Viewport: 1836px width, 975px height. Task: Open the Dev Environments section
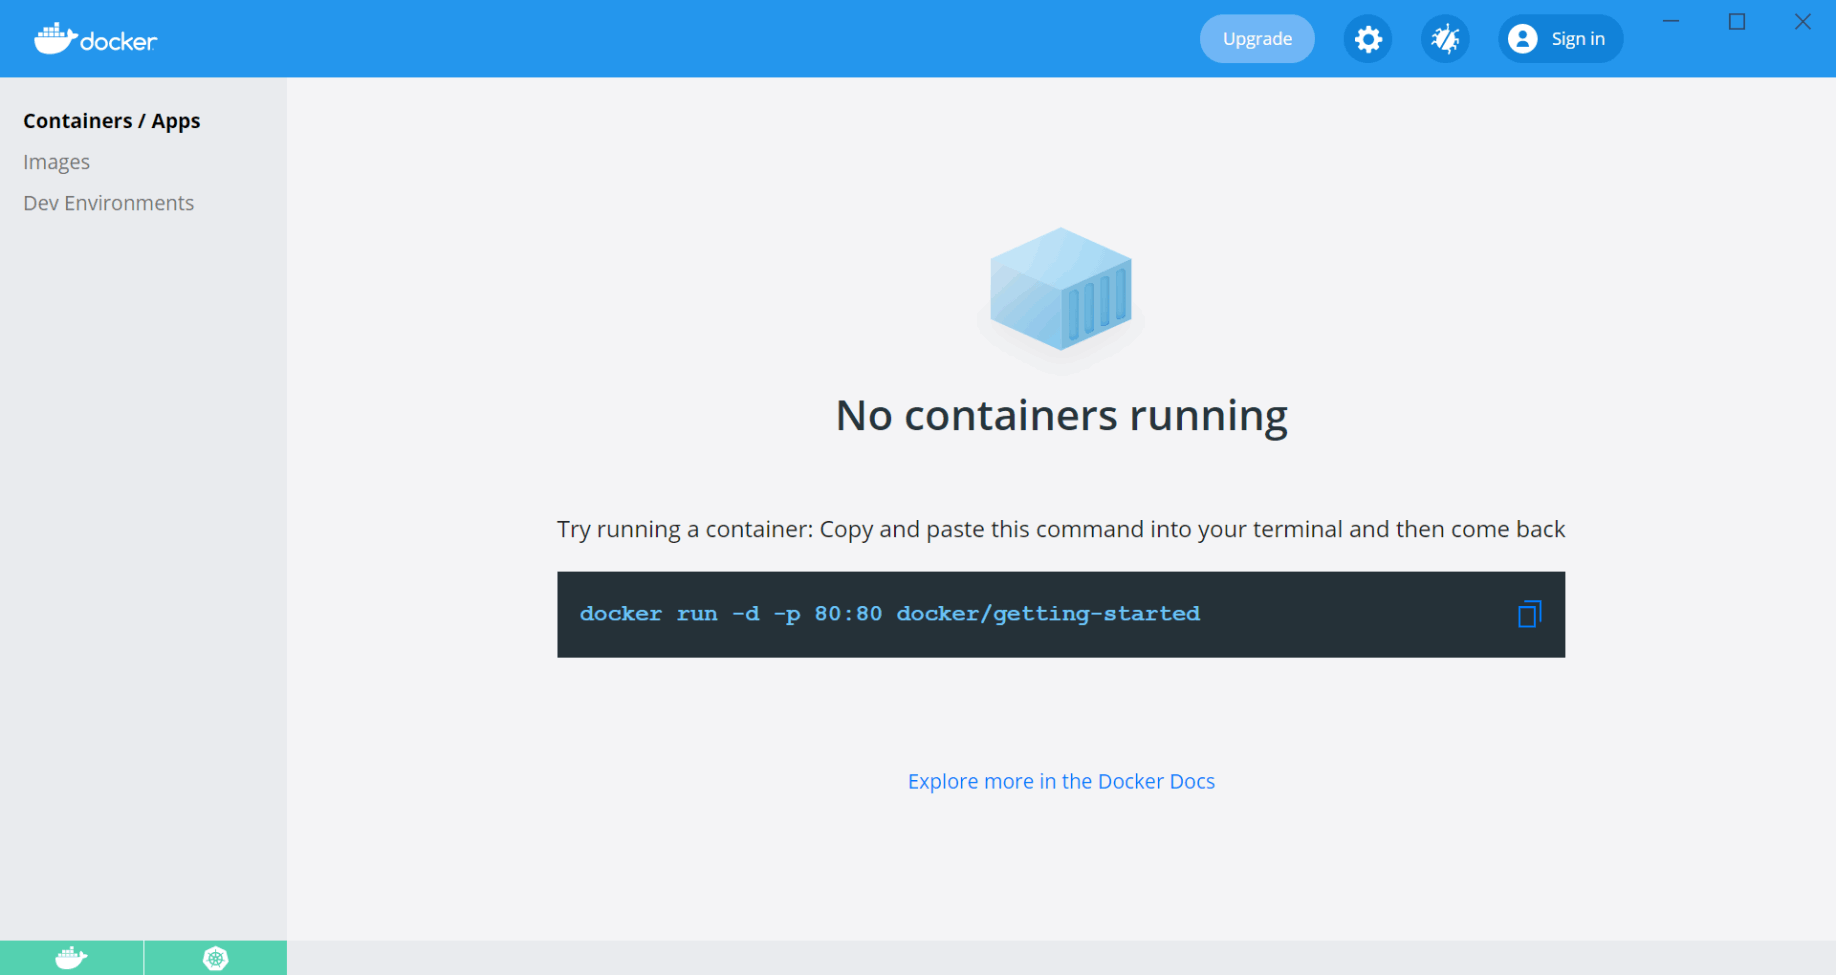(x=109, y=203)
